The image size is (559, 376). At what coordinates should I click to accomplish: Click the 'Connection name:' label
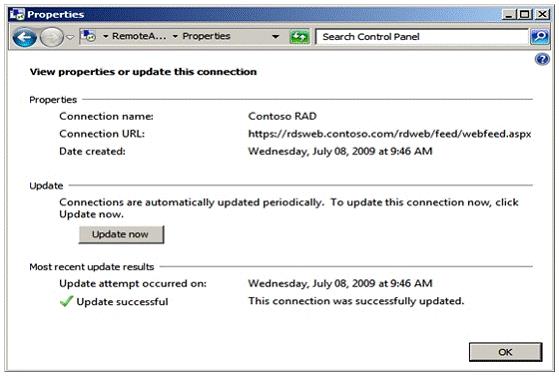(x=106, y=116)
